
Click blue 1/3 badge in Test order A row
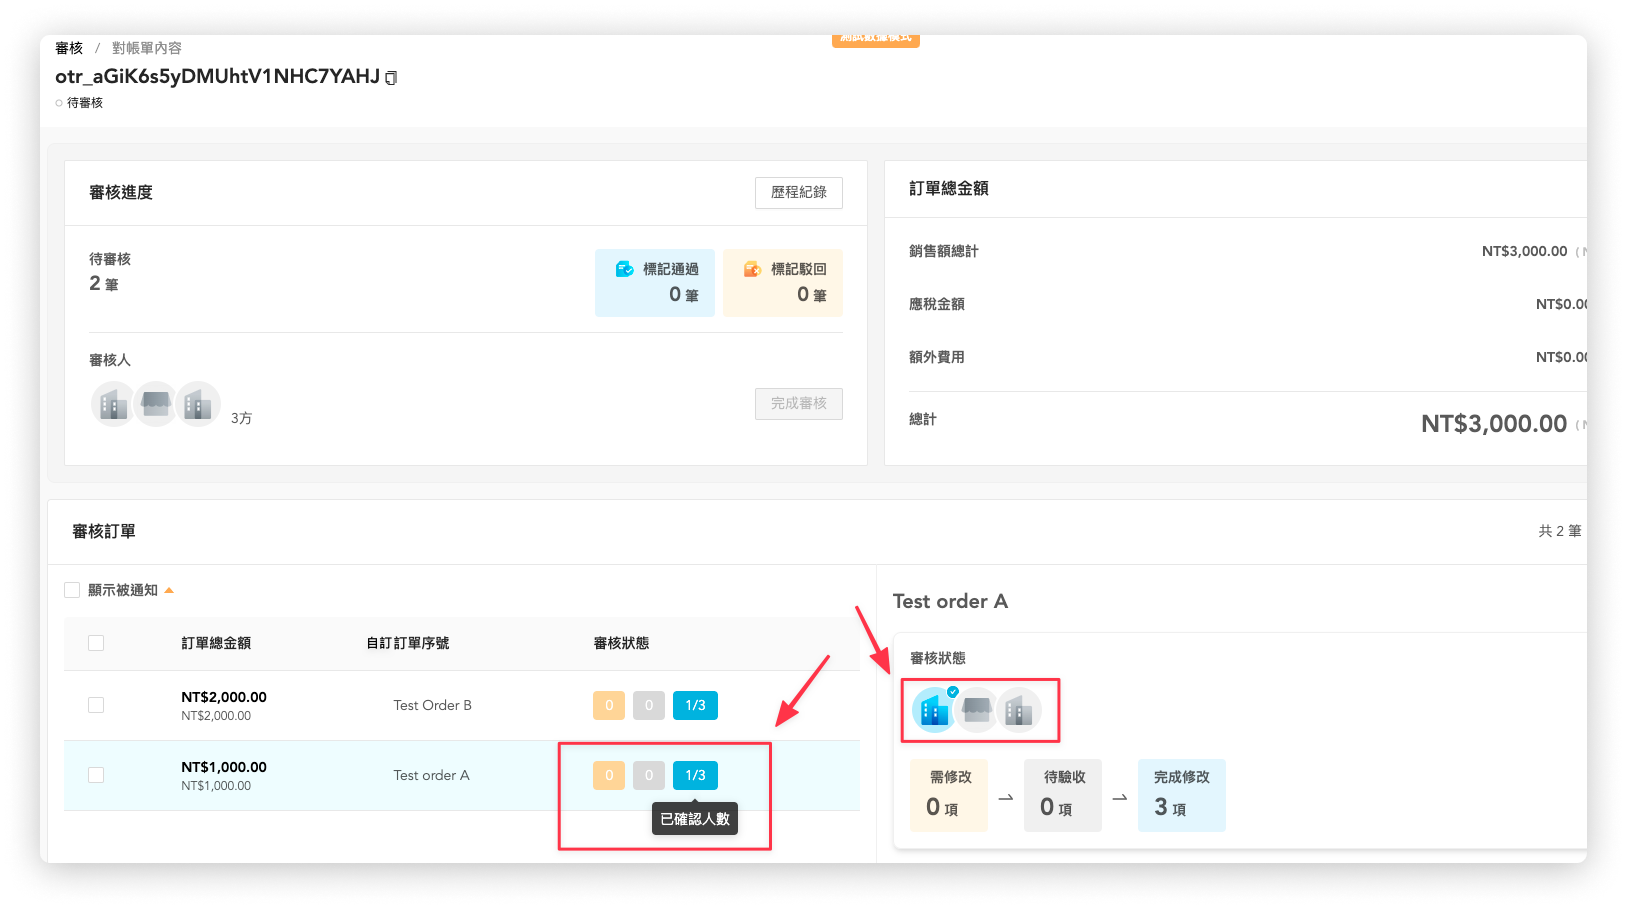point(695,775)
